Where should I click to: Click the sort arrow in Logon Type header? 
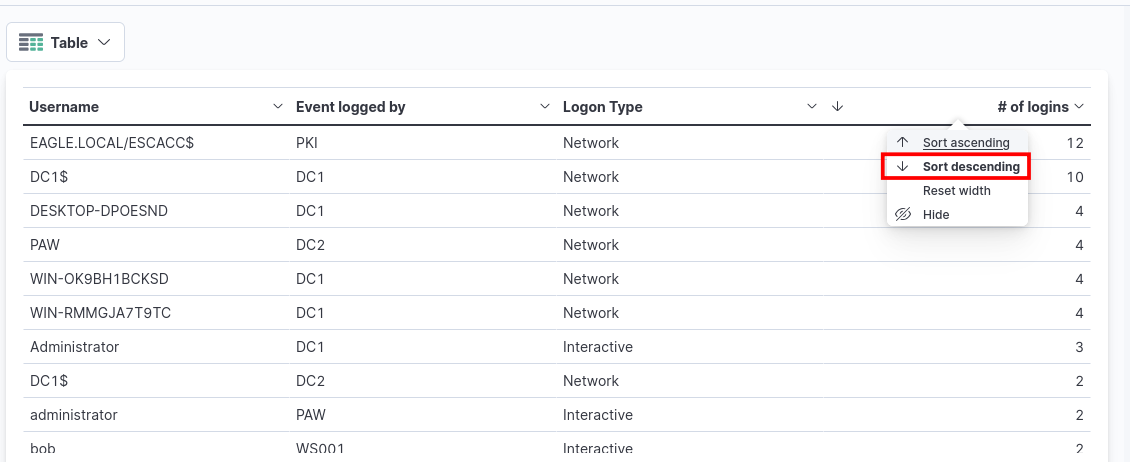point(838,107)
